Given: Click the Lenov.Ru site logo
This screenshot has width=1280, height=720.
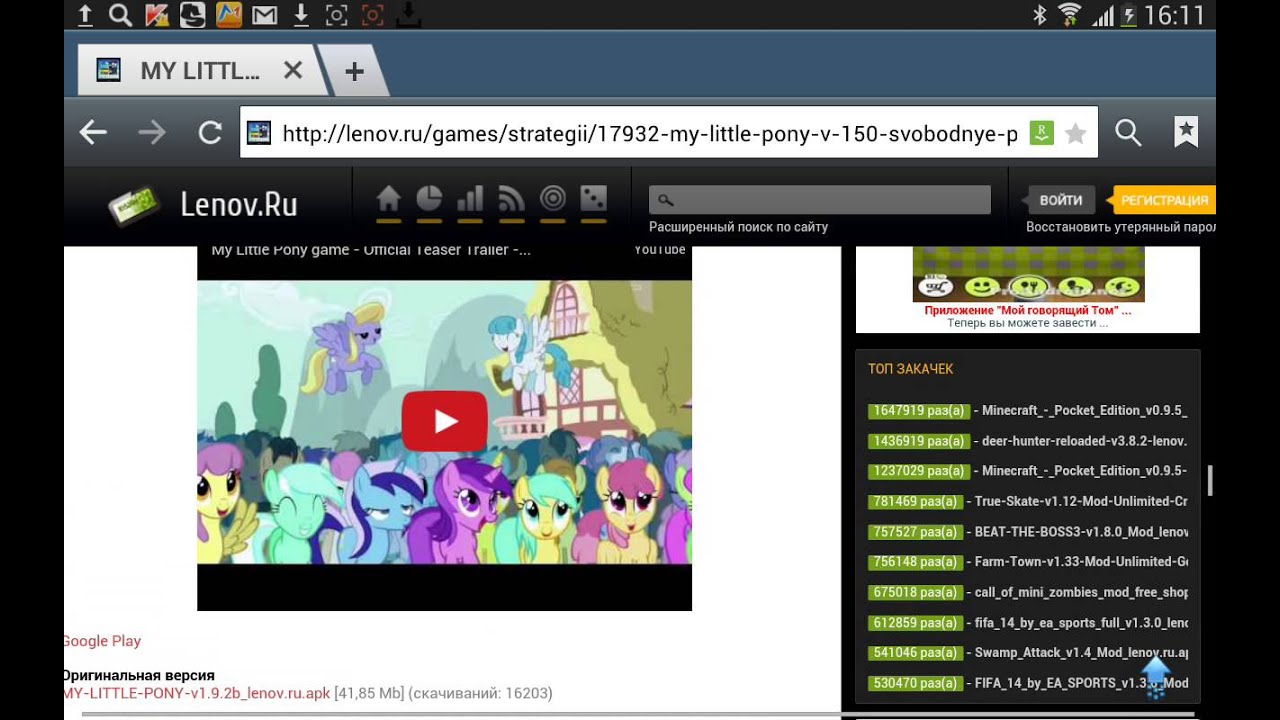Looking at the screenshot, I should pos(204,205).
